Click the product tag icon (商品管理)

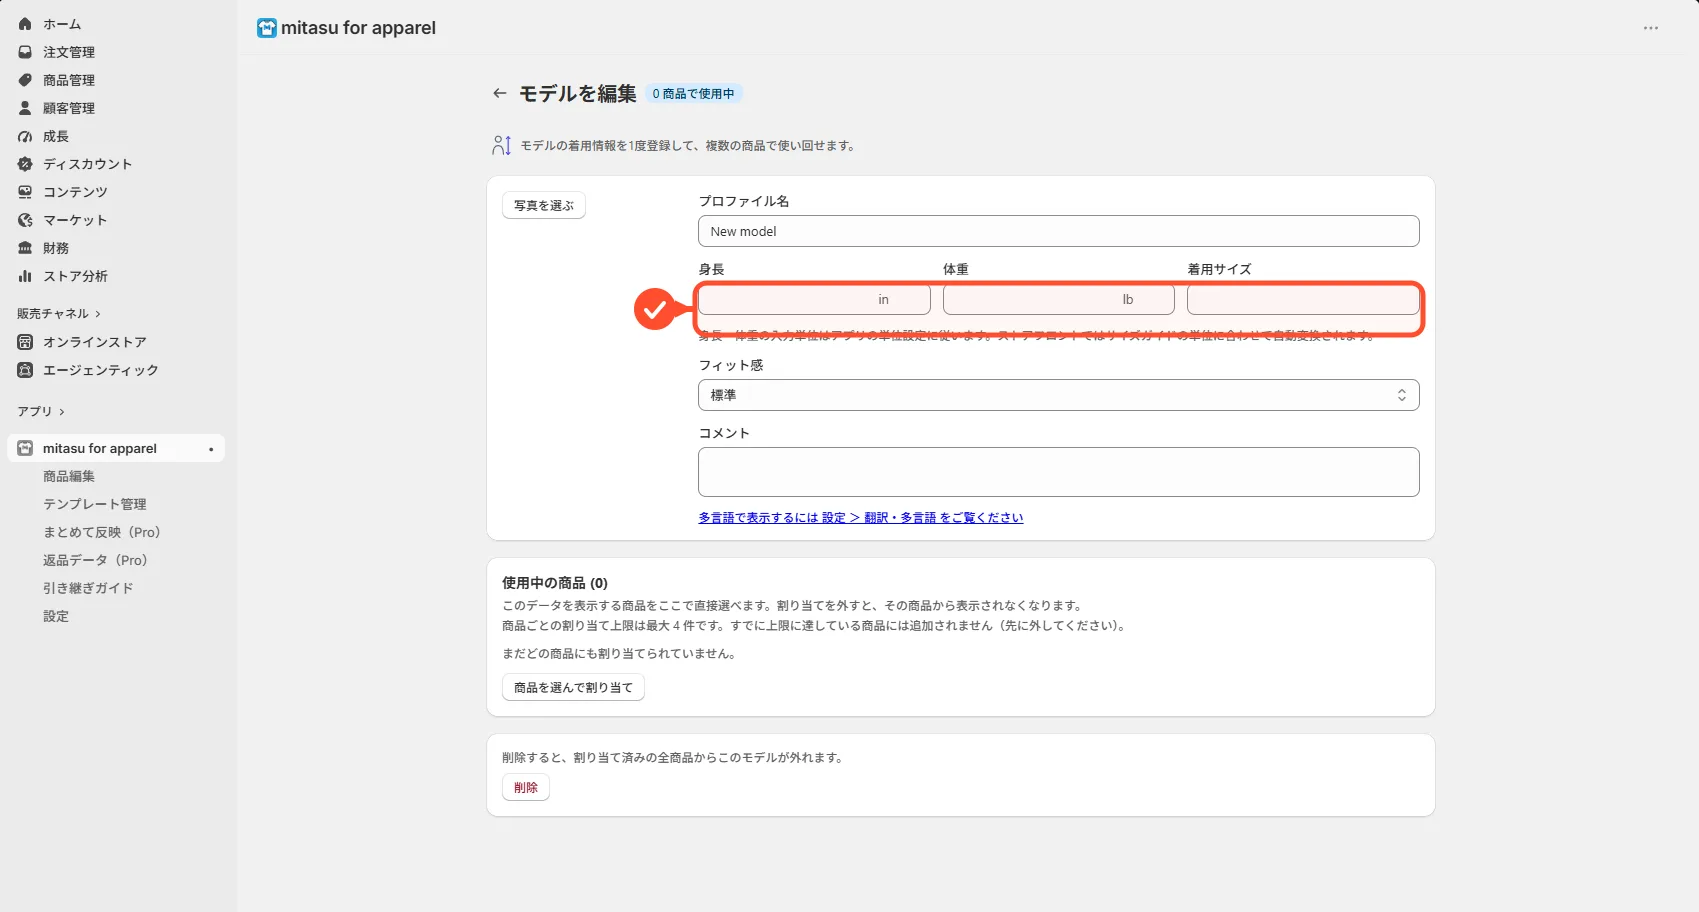click(x=25, y=80)
